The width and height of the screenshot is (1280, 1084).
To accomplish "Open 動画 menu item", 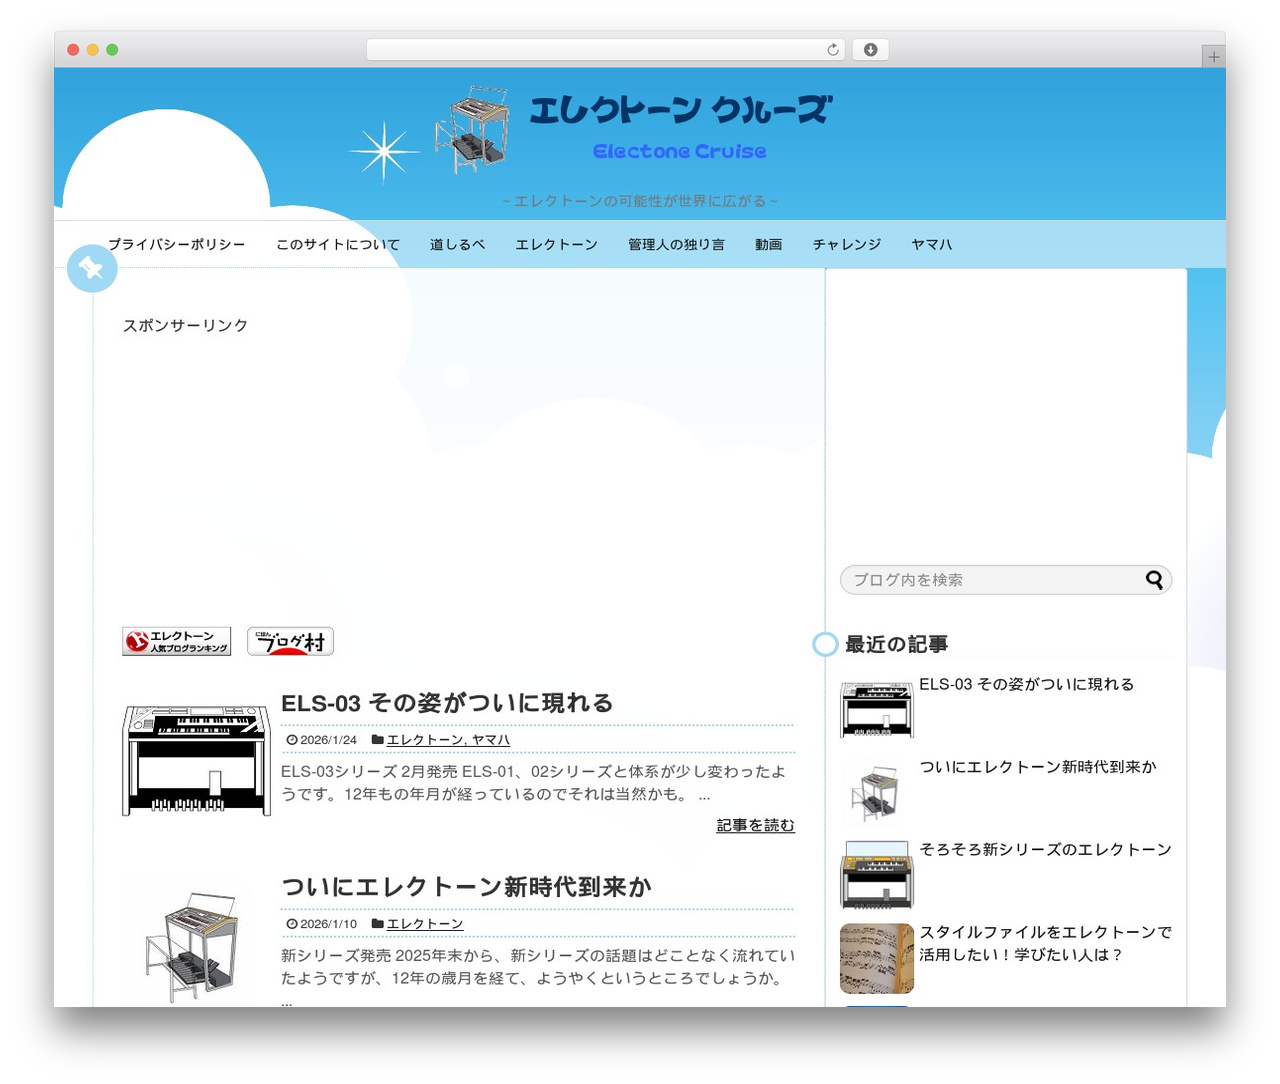I will [768, 244].
